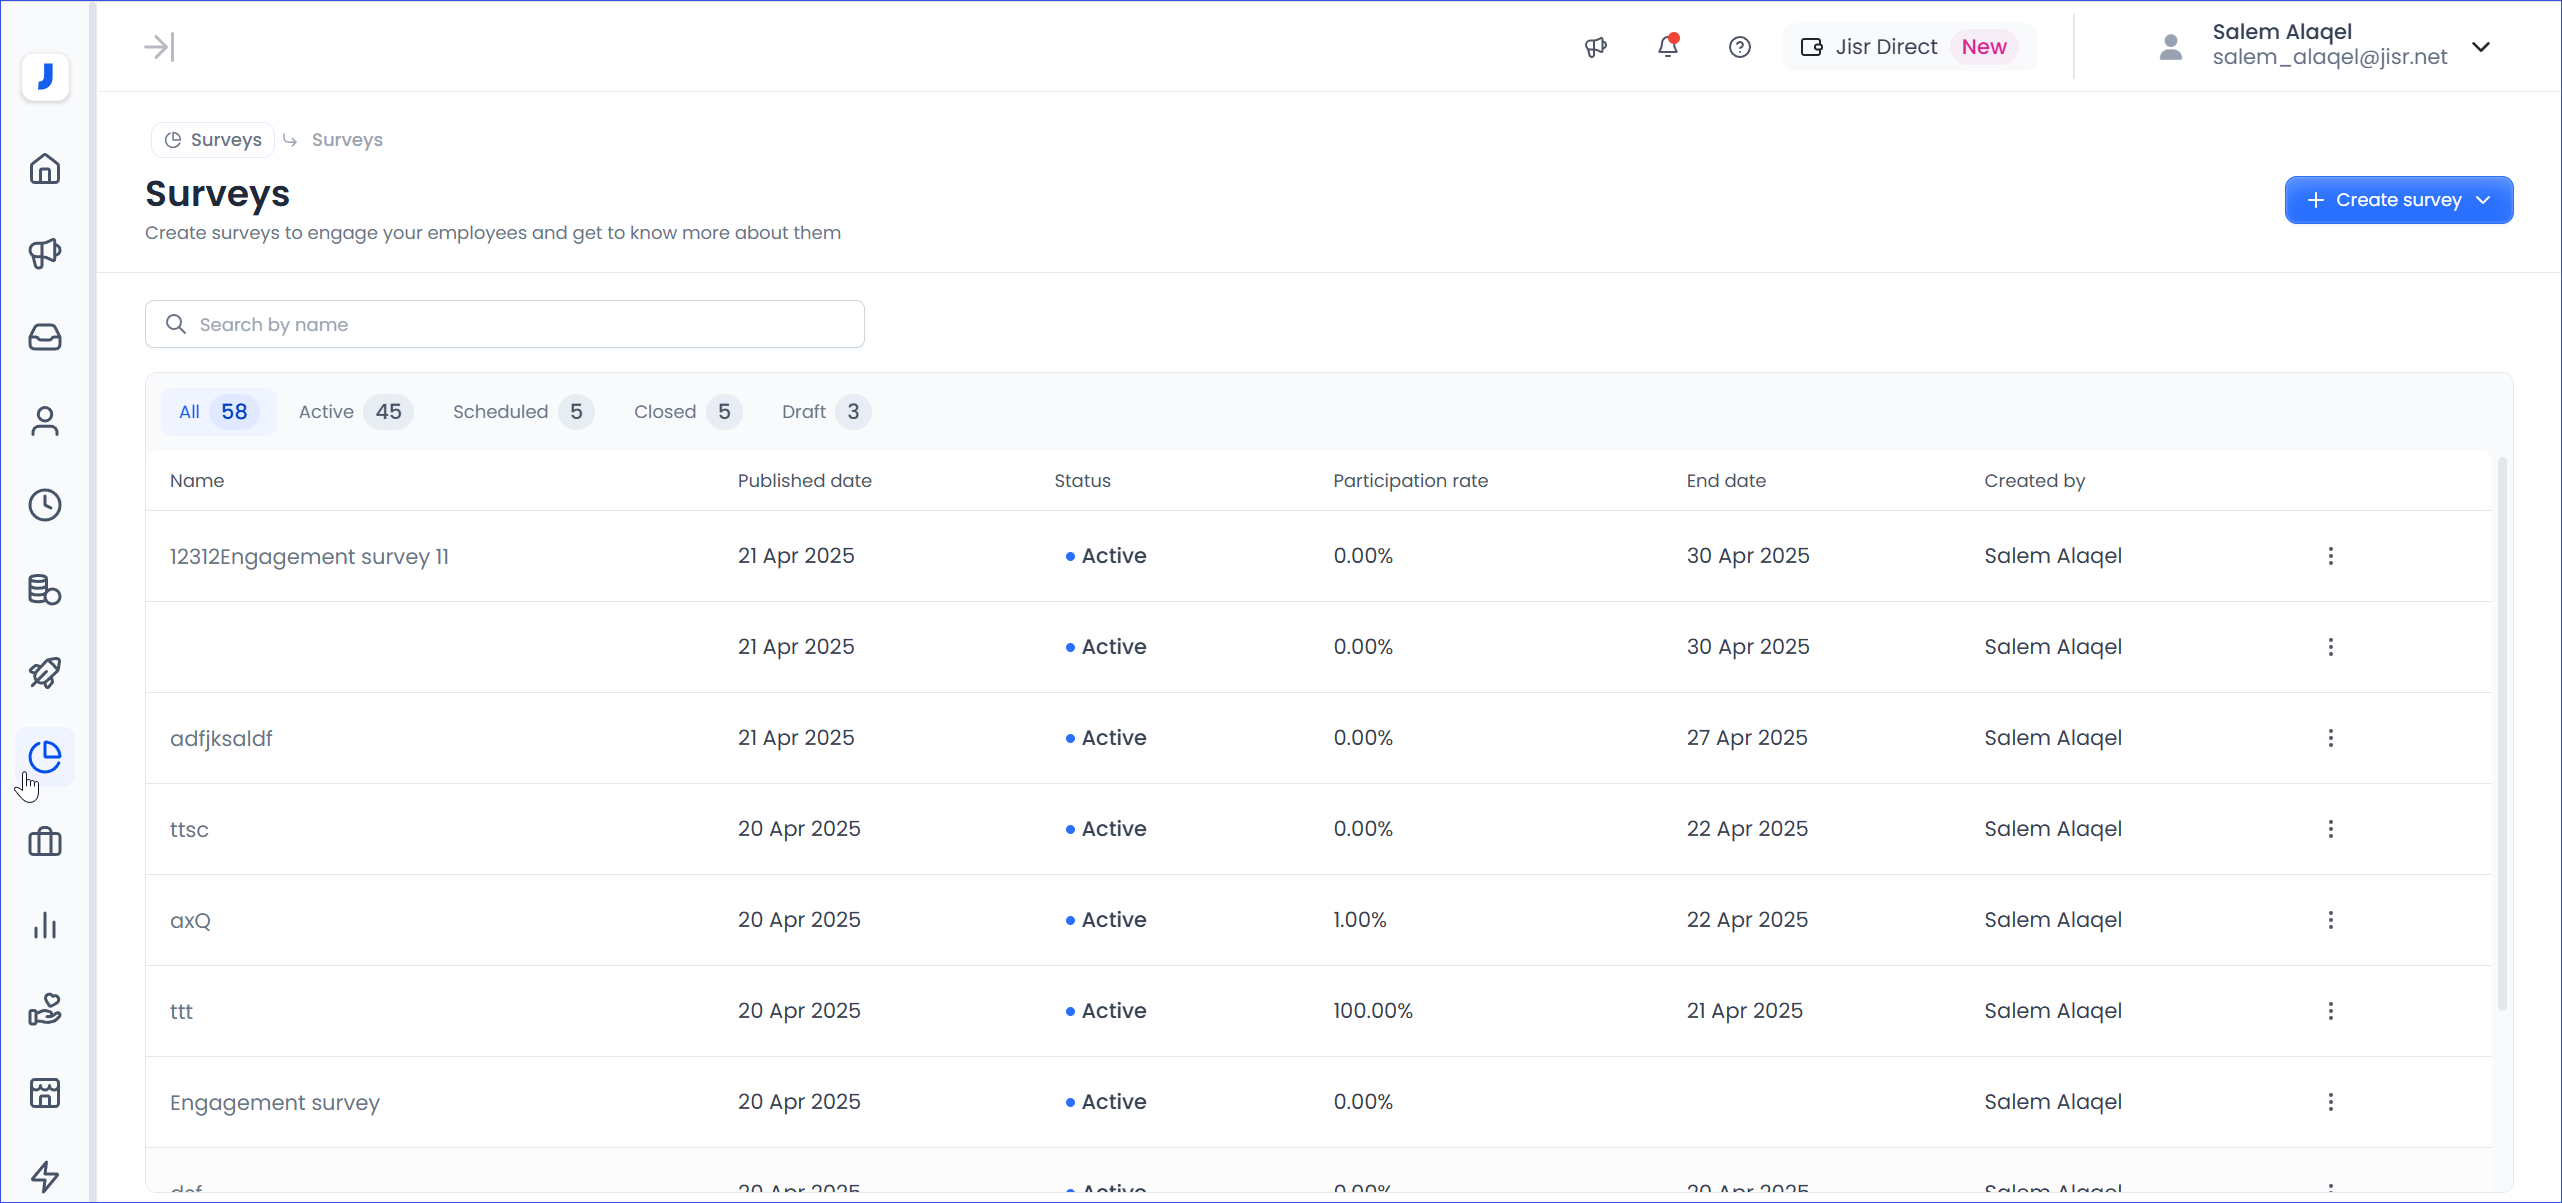Open the rocket onboarding icon
The height and width of the screenshot is (1203, 2562).
(x=45, y=673)
